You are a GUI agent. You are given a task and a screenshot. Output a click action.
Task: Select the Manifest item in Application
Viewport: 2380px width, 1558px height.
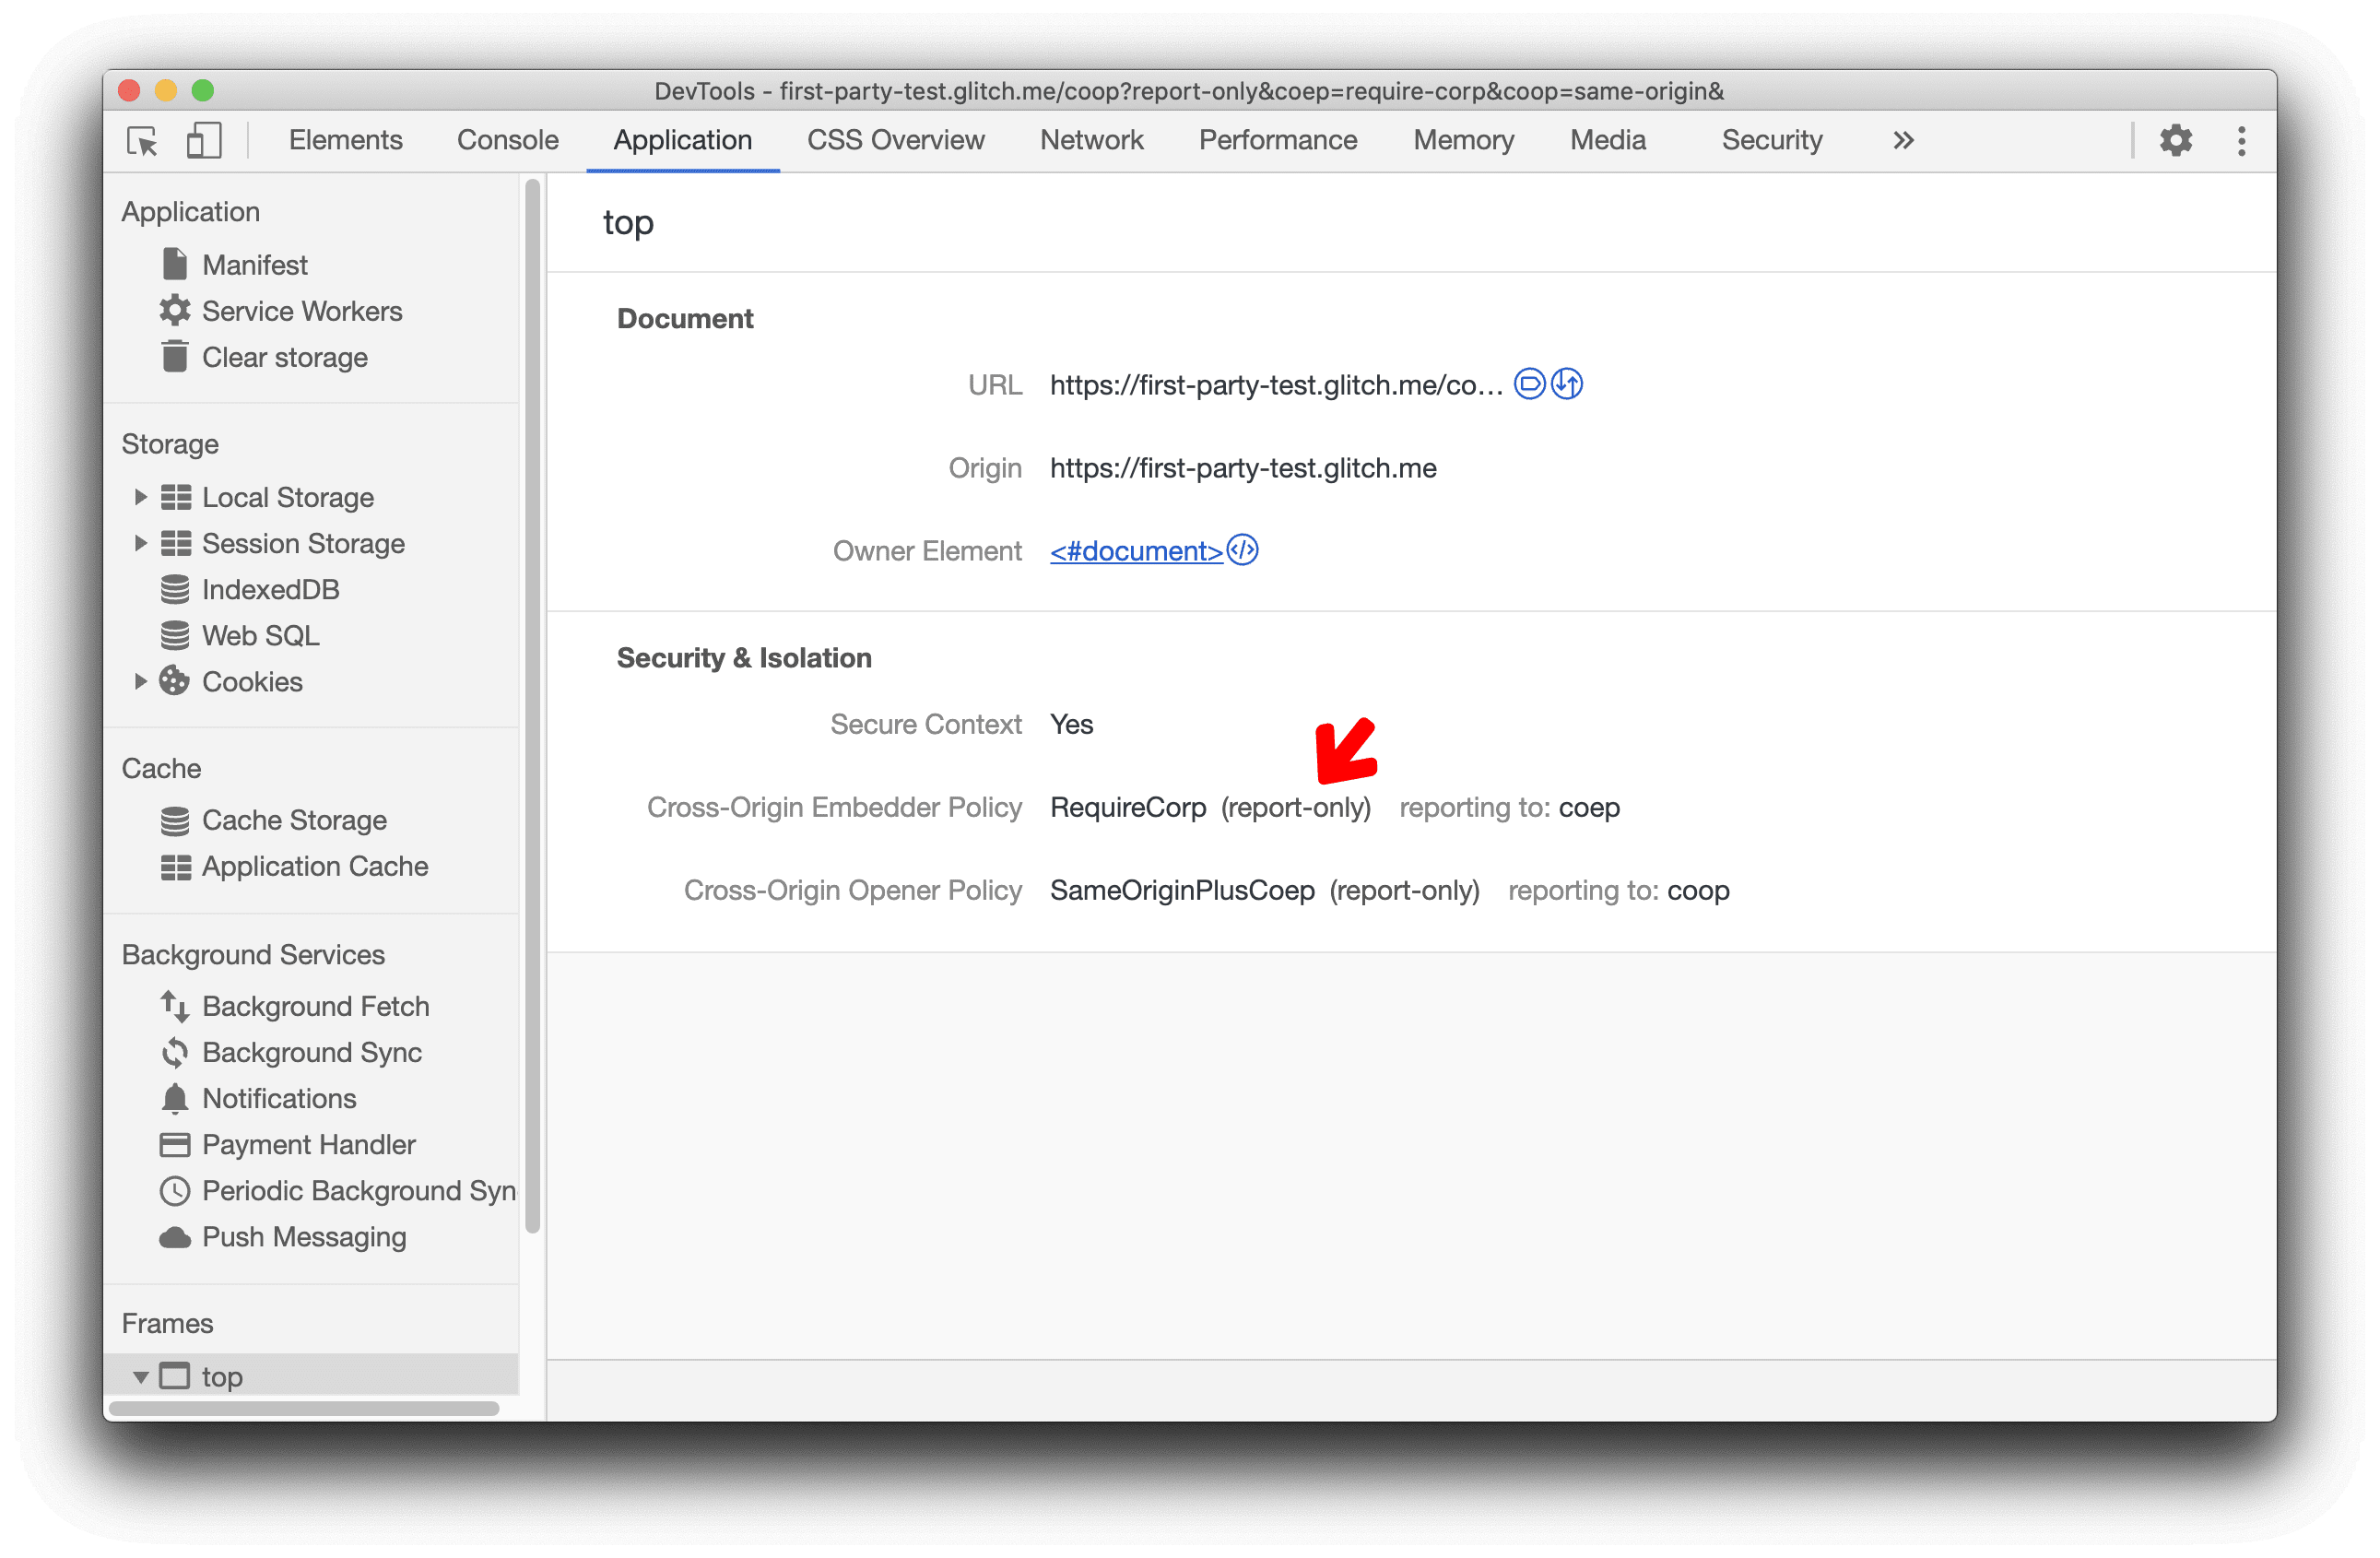click(x=252, y=265)
